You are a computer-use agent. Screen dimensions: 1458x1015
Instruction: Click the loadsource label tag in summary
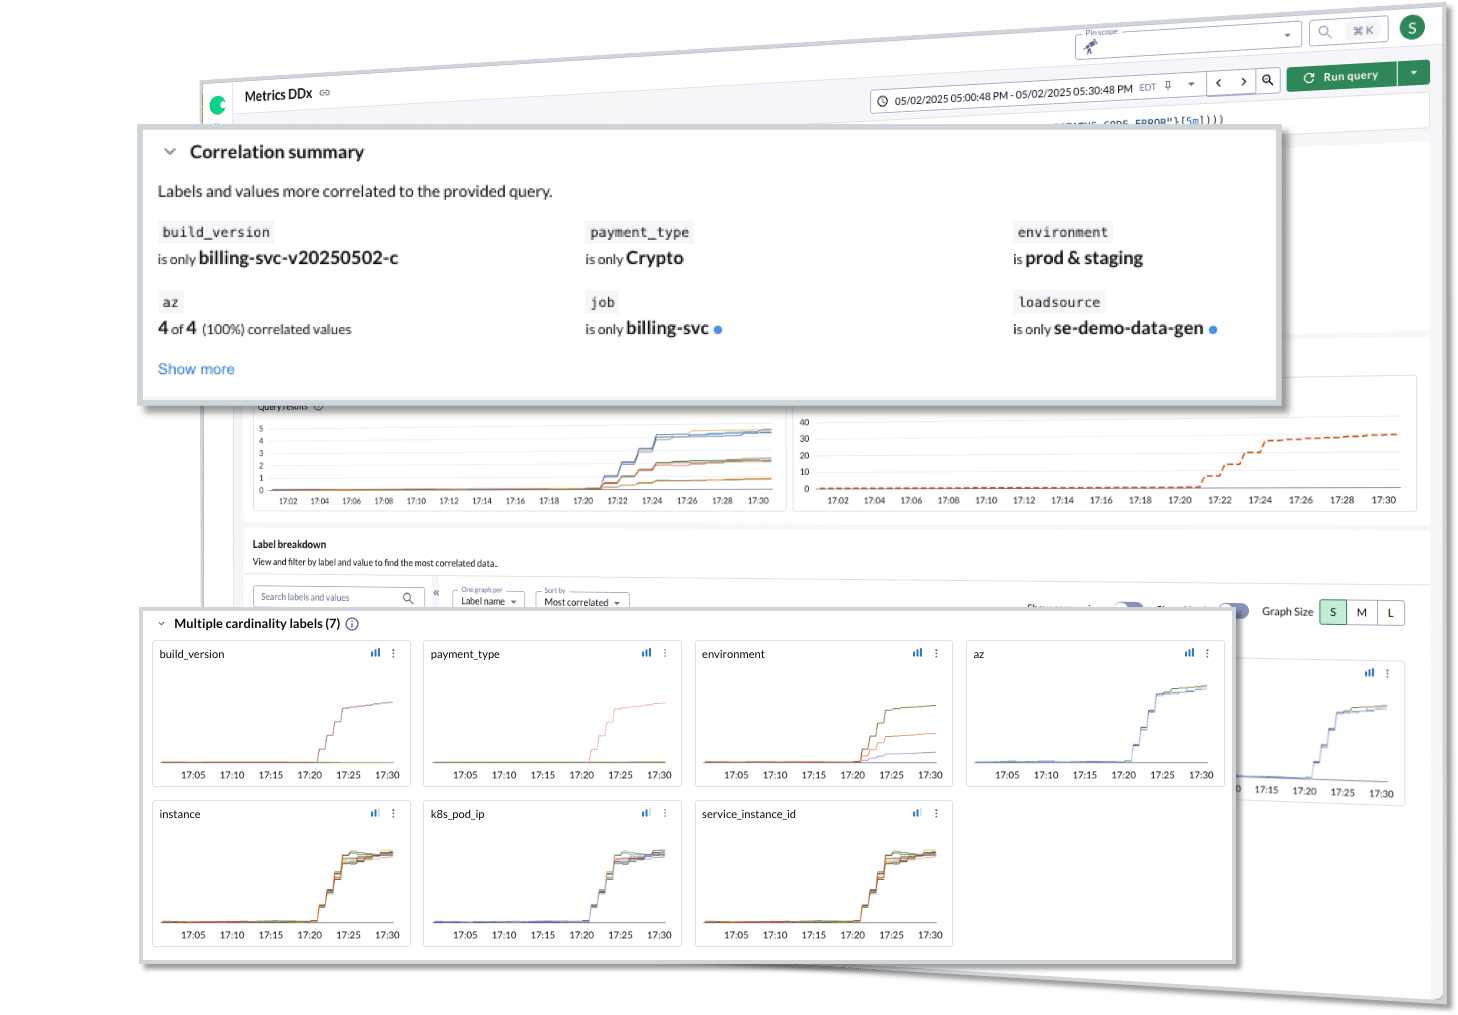1060,302
